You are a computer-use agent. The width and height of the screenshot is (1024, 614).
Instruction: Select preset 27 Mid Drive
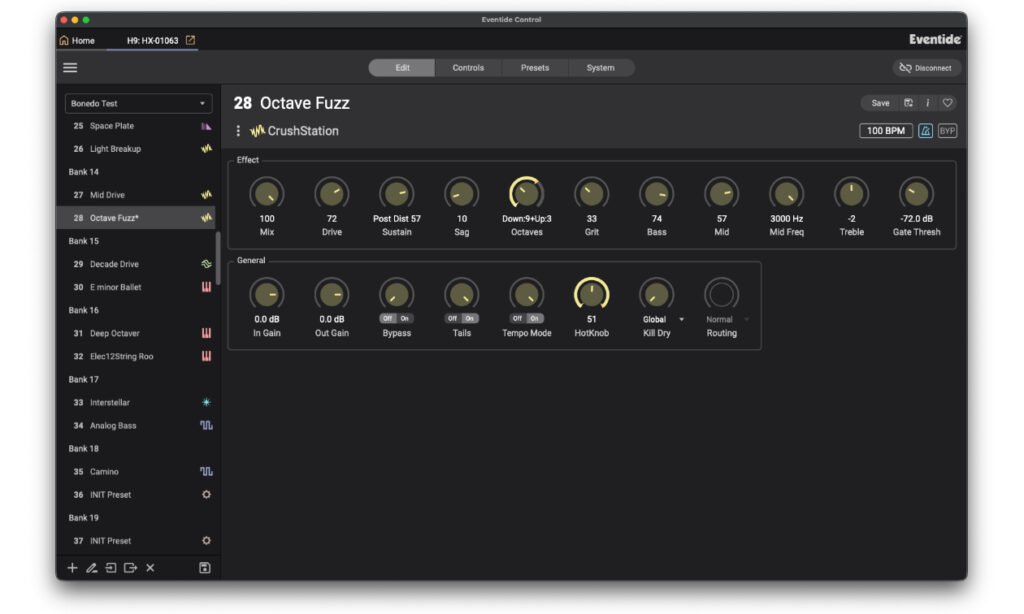tap(136, 195)
